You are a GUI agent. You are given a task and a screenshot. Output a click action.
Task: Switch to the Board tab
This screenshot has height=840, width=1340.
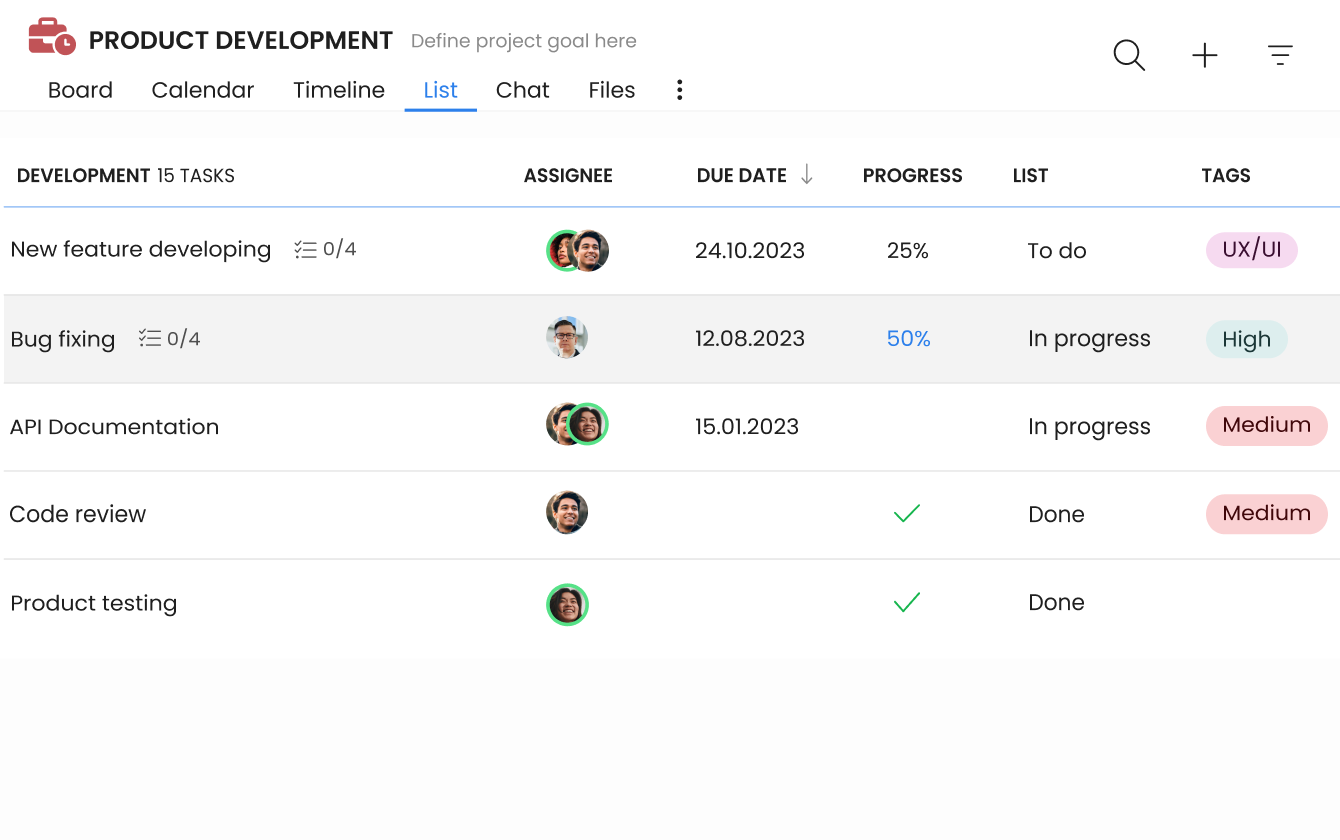[x=80, y=90]
